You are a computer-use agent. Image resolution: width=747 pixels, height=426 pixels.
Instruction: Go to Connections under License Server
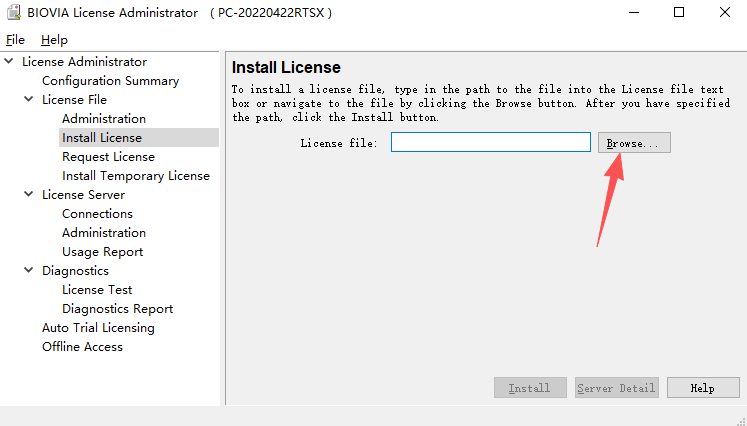97,214
